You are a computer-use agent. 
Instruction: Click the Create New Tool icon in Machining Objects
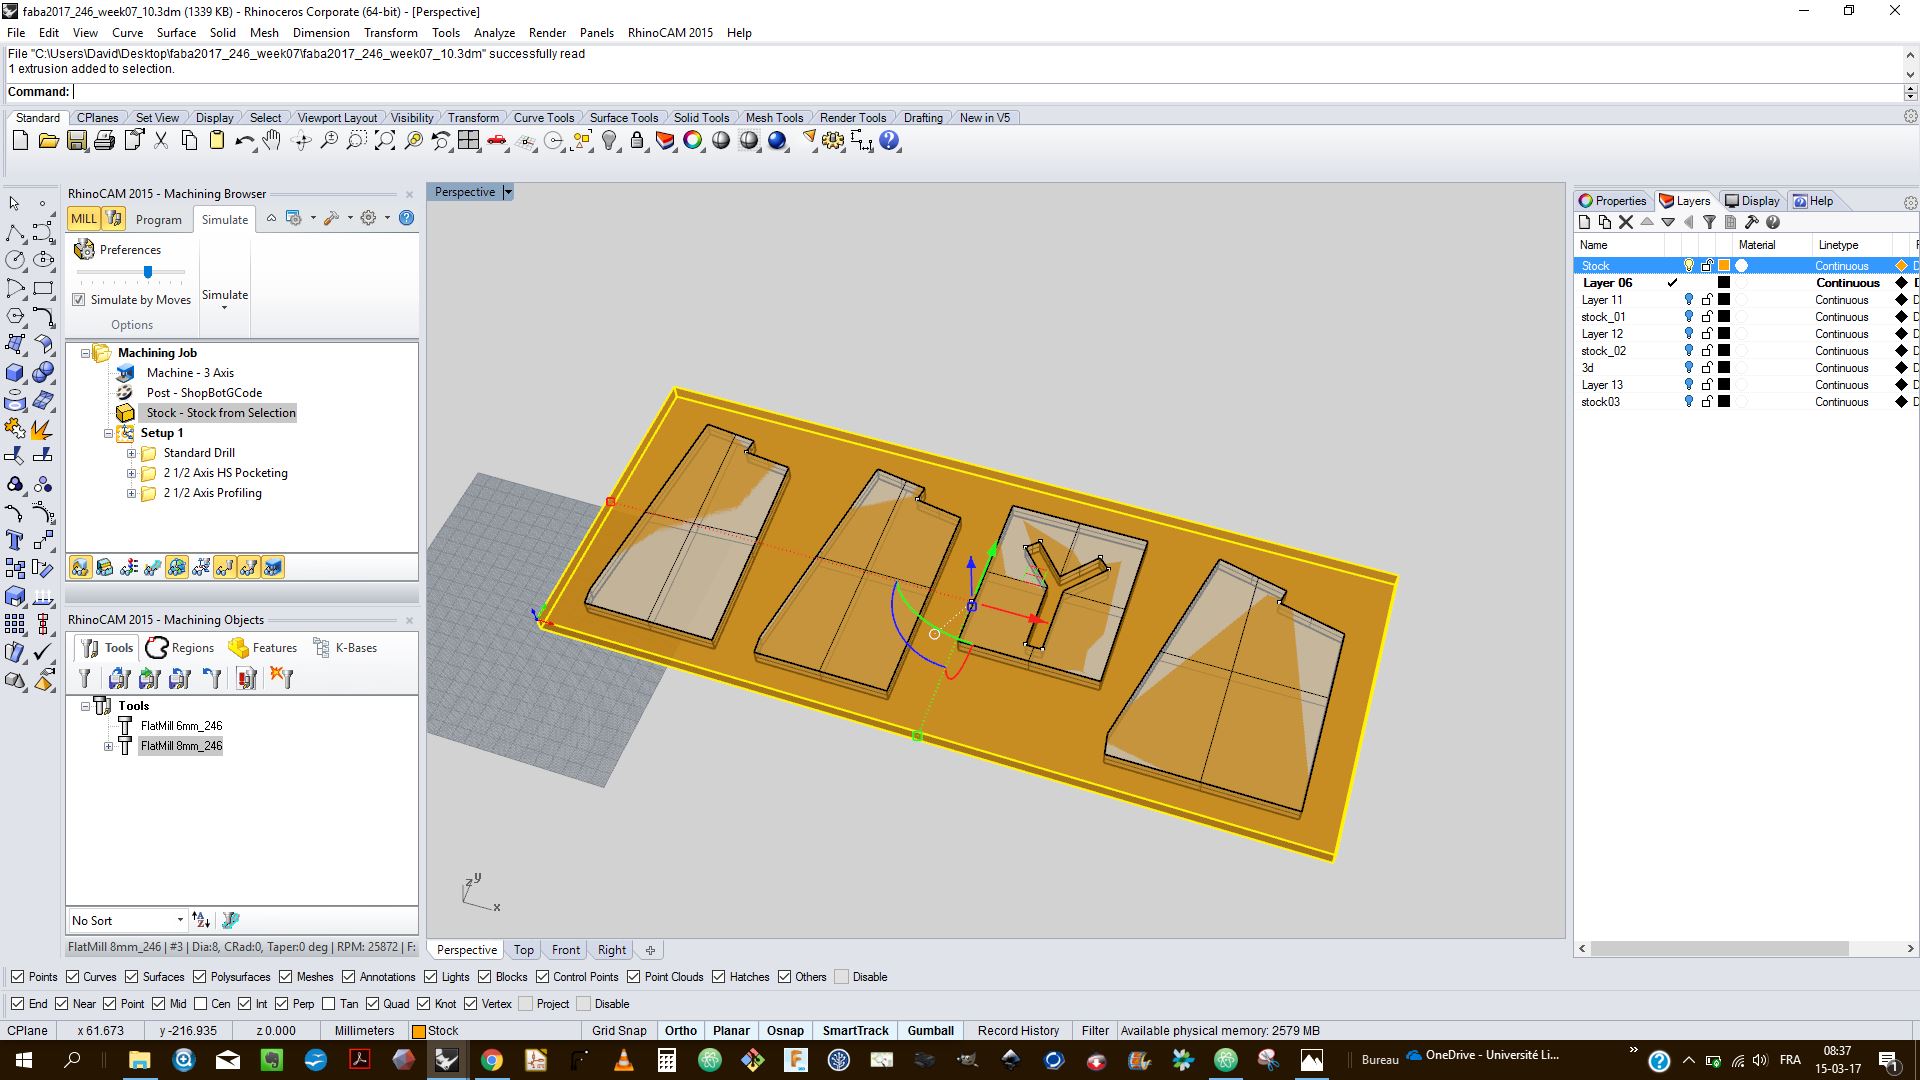tap(85, 679)
